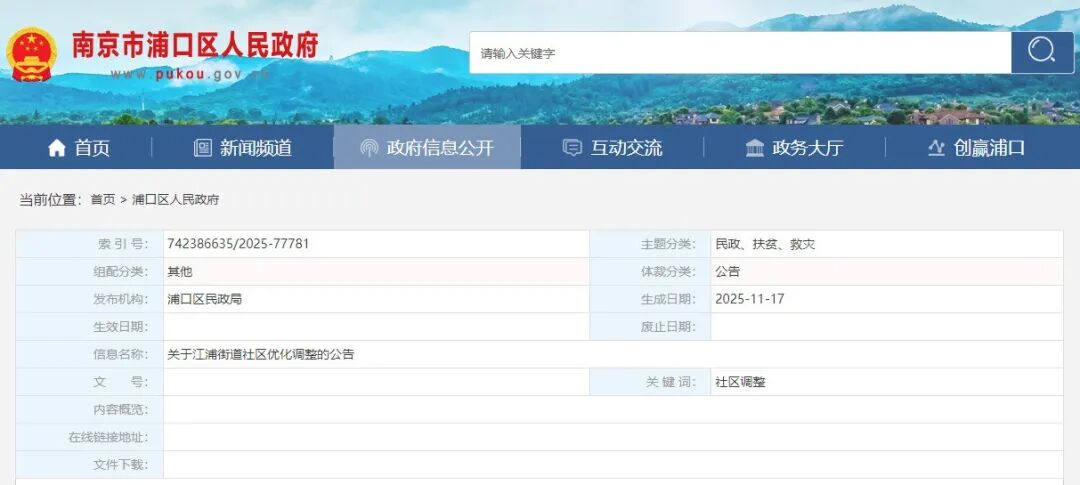
Task: Click the building icon beside 政务大厅
Action: (x=755, y=148)
